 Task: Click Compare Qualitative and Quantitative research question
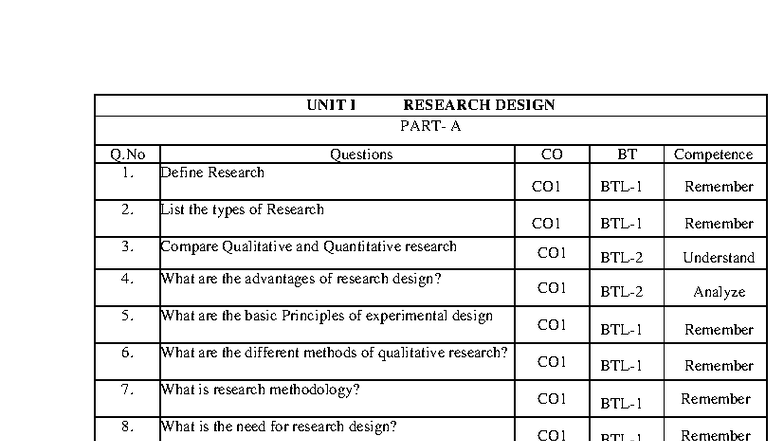308,246
